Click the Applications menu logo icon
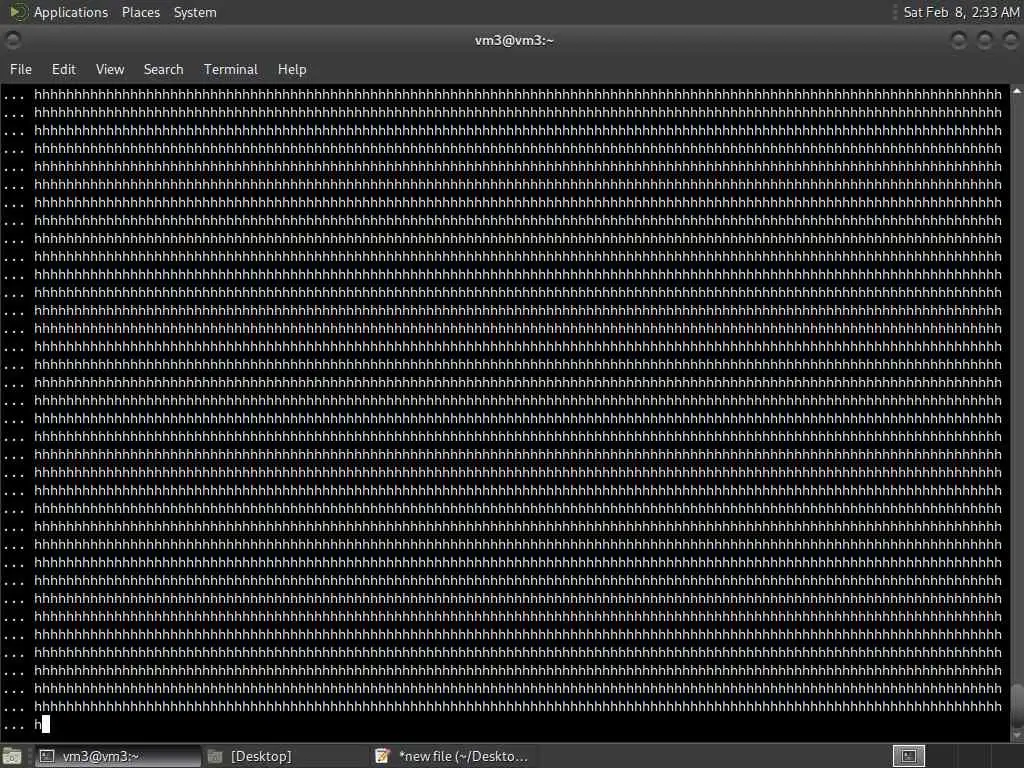Image resolution: width=1024 pixels, height=768 pixels. click(18, 12)
